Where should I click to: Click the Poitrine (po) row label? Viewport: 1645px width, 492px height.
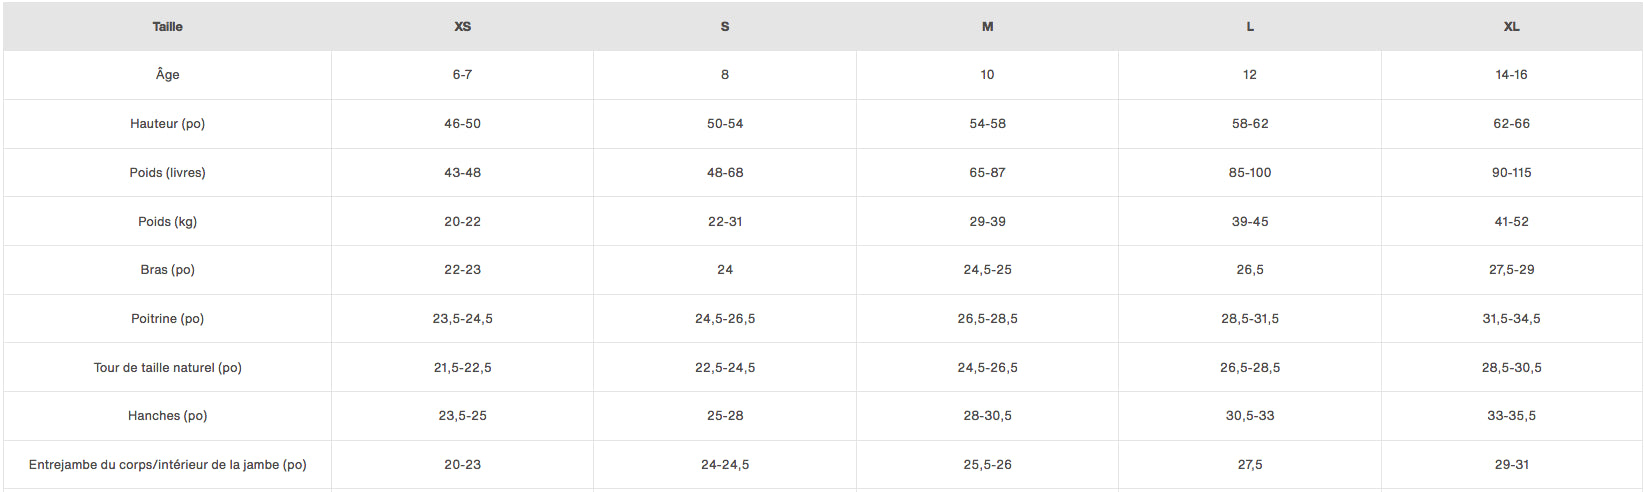[167, 319]
